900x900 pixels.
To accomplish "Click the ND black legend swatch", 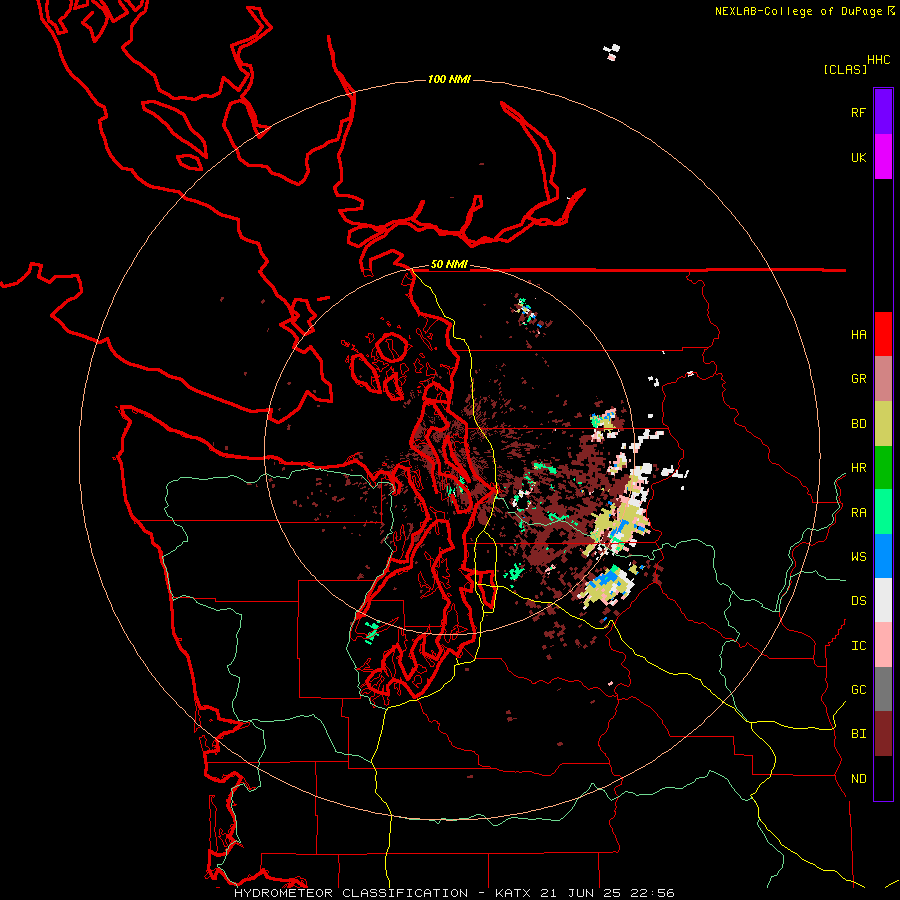I will coord(883,778).
